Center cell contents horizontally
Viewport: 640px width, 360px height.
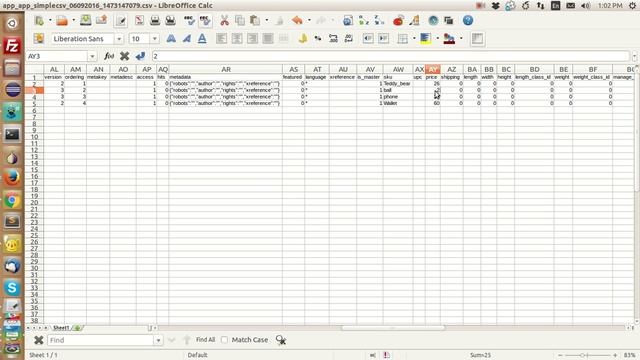(237, 39)
